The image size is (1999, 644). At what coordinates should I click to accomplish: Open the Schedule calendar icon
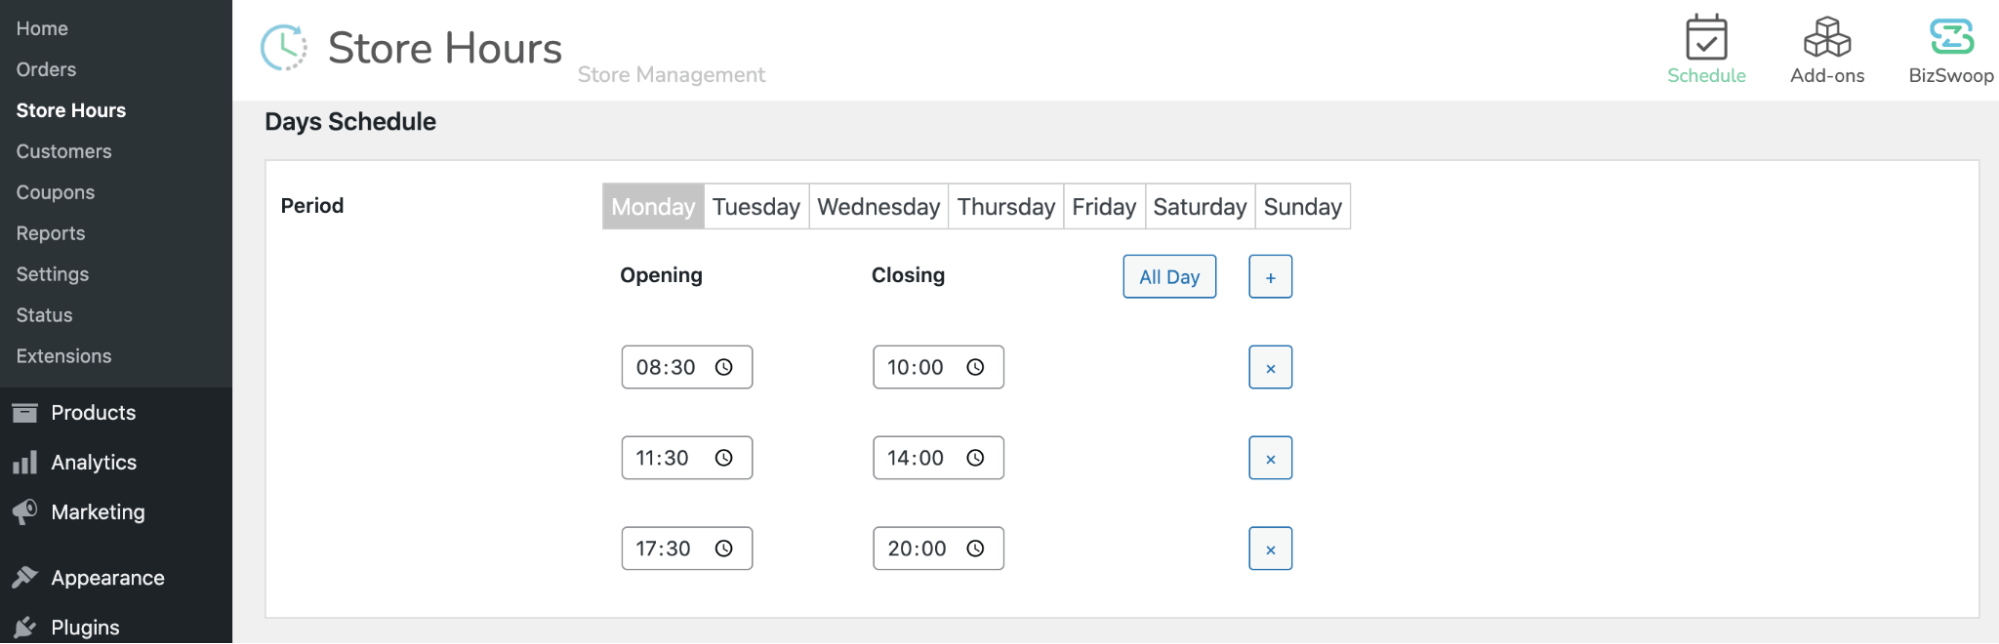(x=1706, y=39)
